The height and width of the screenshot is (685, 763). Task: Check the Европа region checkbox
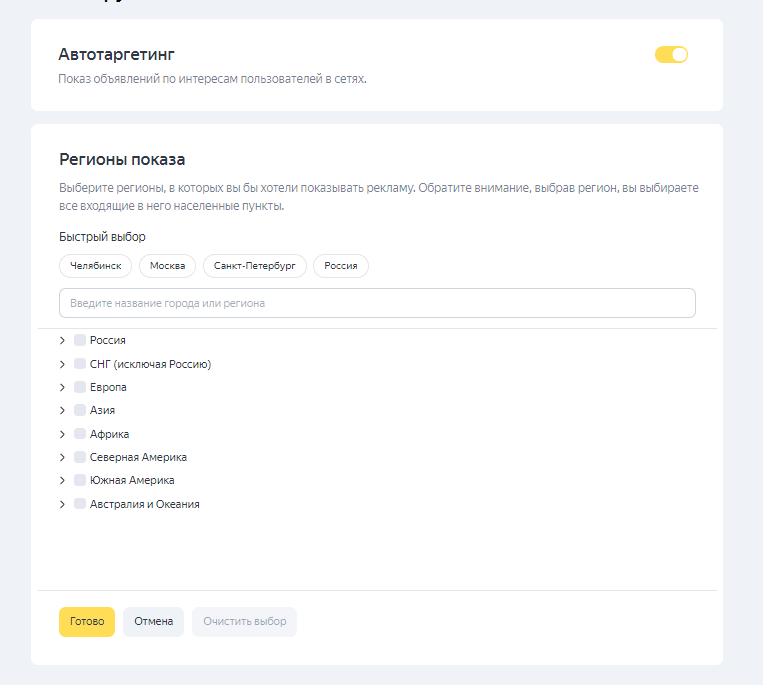80,387
